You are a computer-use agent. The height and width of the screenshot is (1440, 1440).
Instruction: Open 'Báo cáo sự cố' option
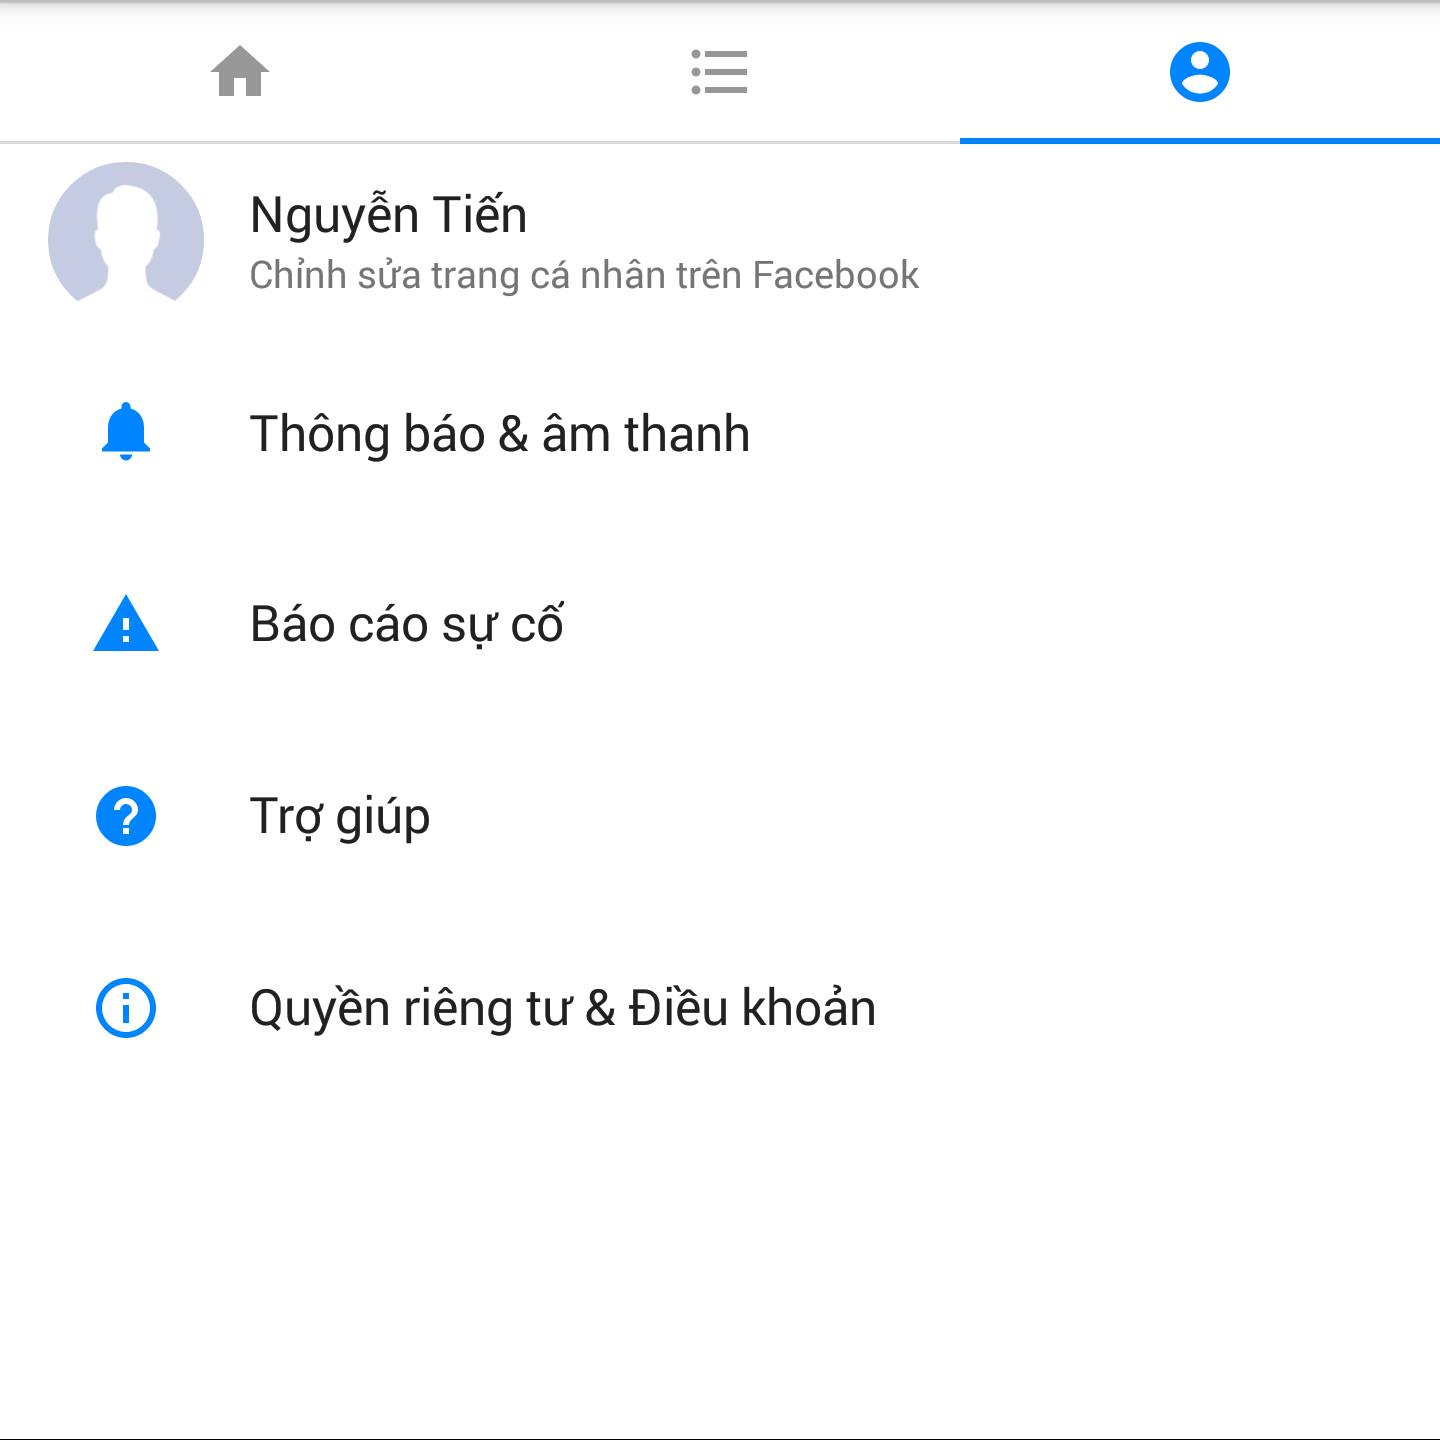pyautogui.click(x=406, y=625)
